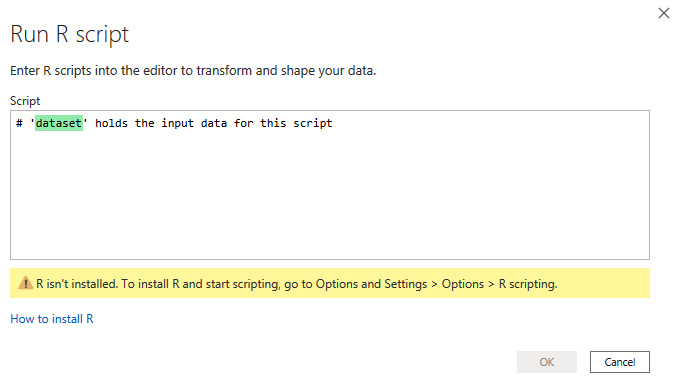Click the empty right side of yellow banner
The image size is (680, 379).
pyautogui.click(x=603, y=283)
